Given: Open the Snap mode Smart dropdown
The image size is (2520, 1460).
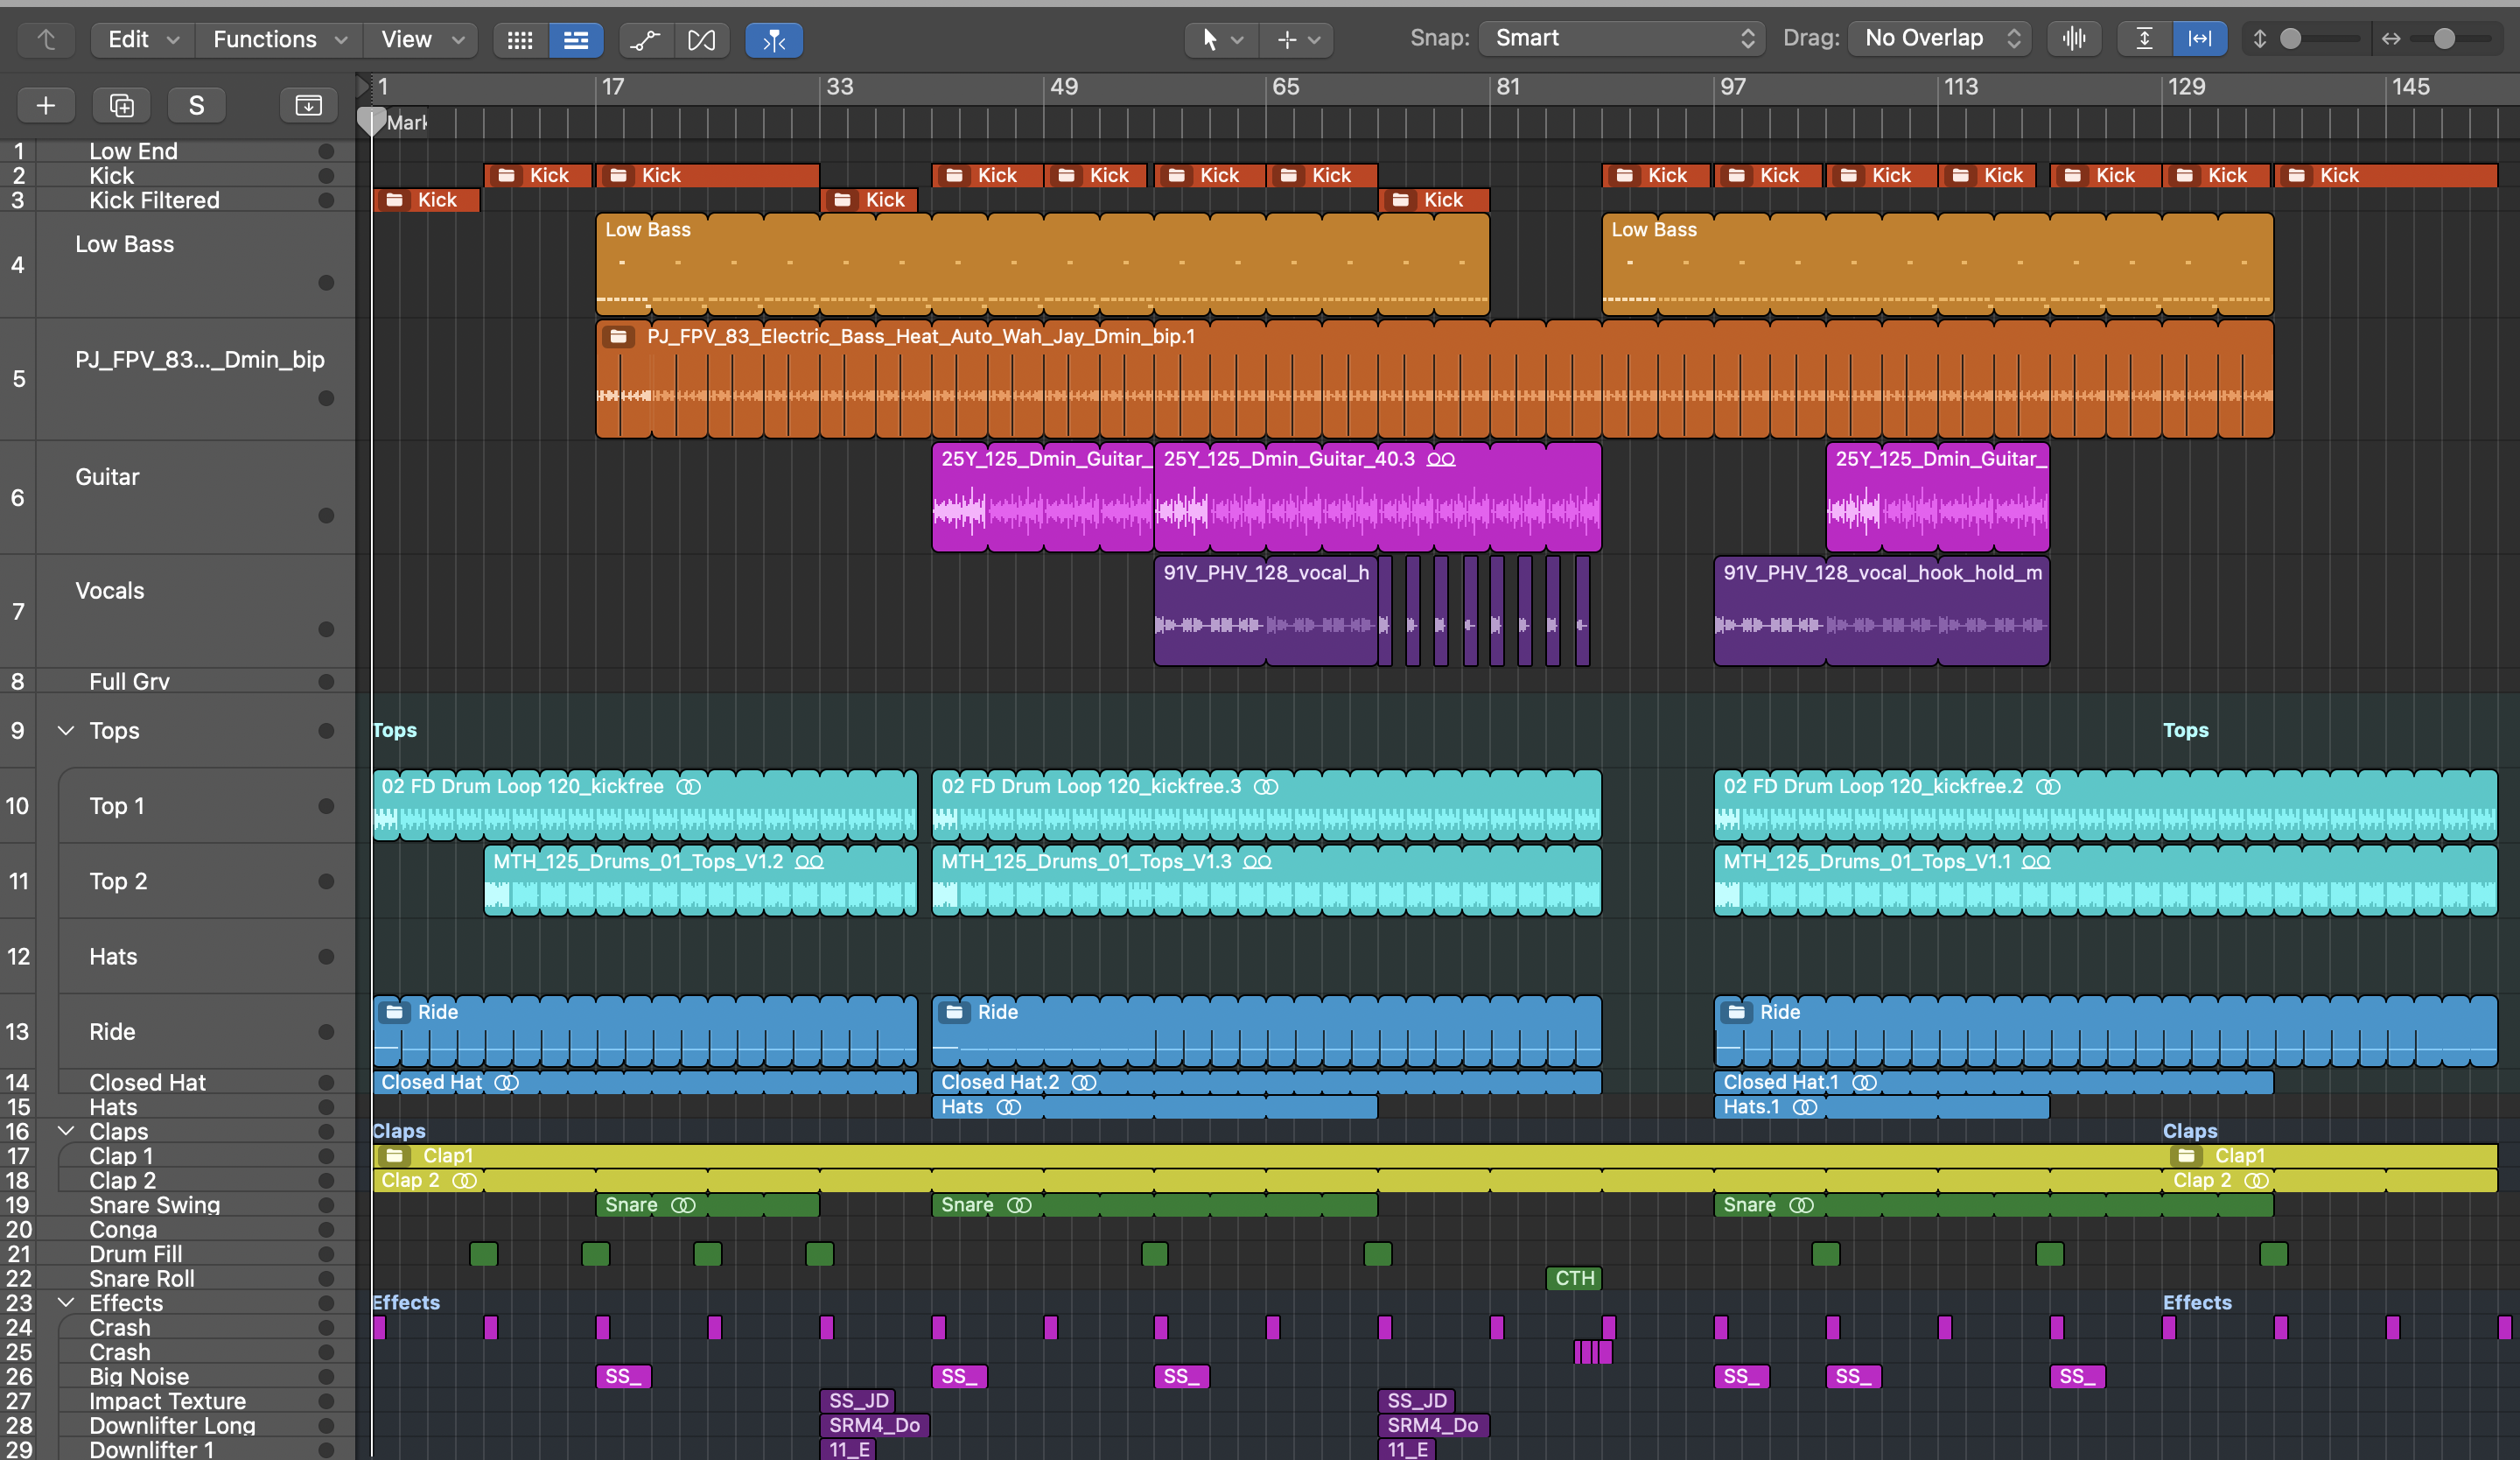Looking at the screenshot, I should pyautogui.click(x=1621, y=39).
